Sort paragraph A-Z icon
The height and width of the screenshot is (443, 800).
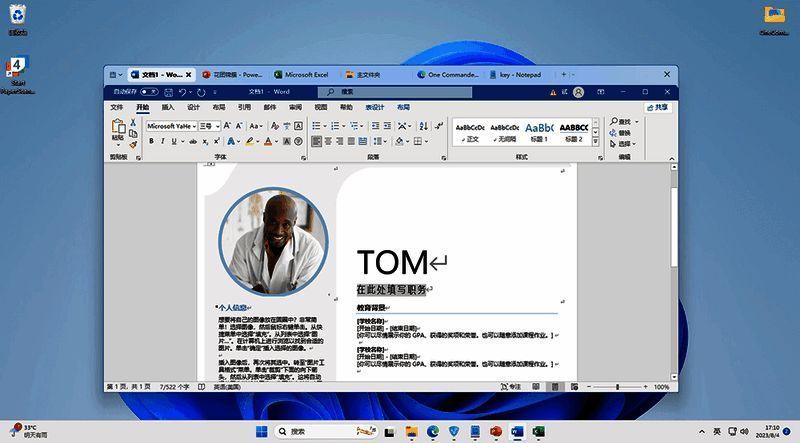[423, 126]
